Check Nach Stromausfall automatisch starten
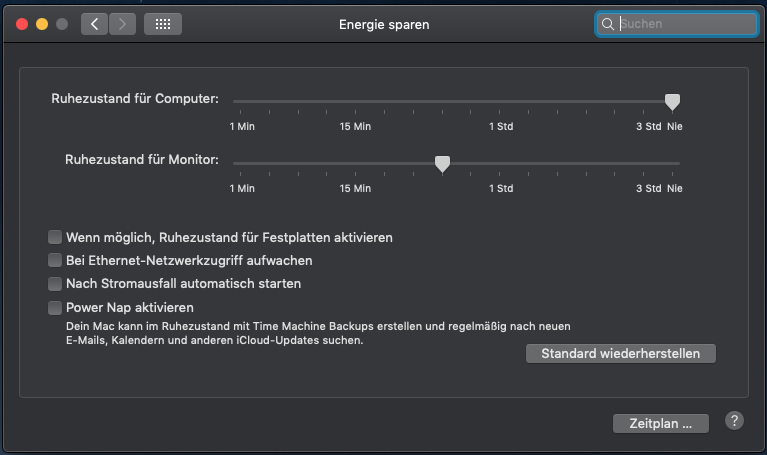This screenshot has width=767, height=455. 55,284
